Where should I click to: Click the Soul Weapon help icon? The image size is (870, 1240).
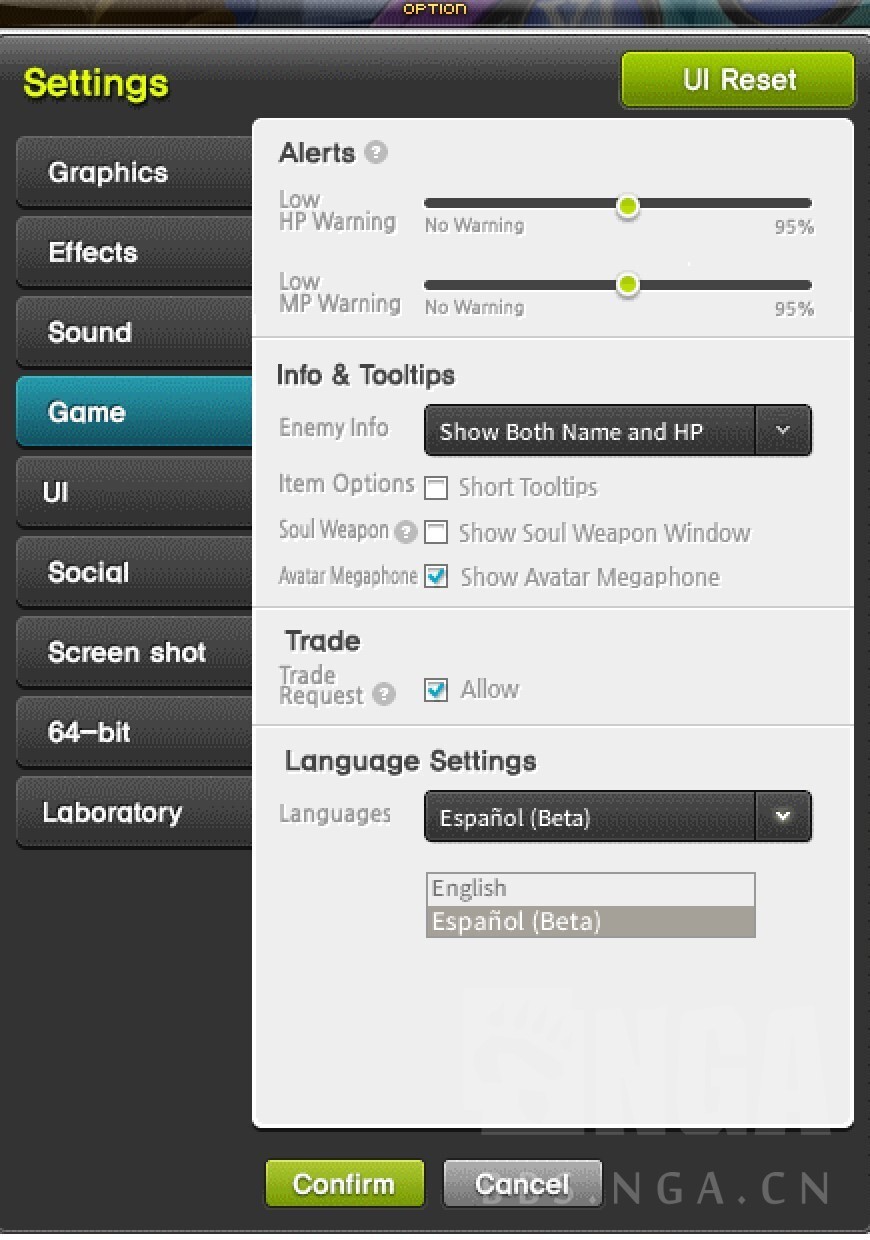coord(405,532)
